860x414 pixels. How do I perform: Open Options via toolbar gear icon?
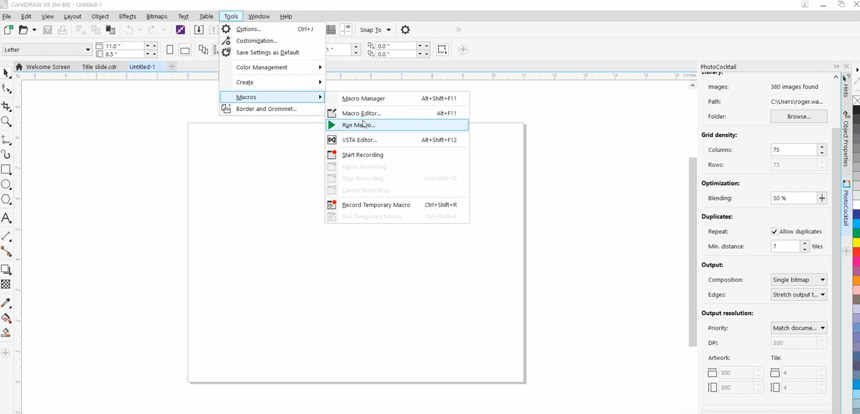click(405, 30)
